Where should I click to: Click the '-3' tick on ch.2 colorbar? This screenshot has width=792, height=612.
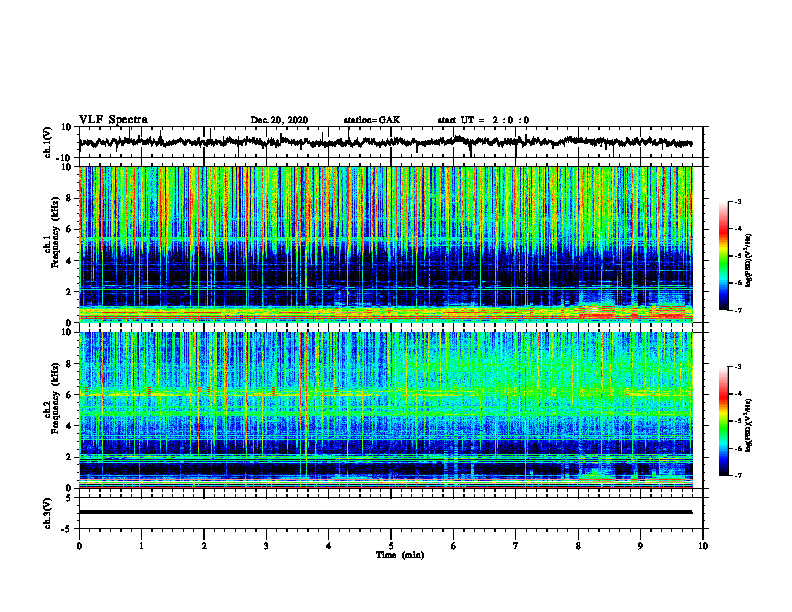(x=738, y=367)
